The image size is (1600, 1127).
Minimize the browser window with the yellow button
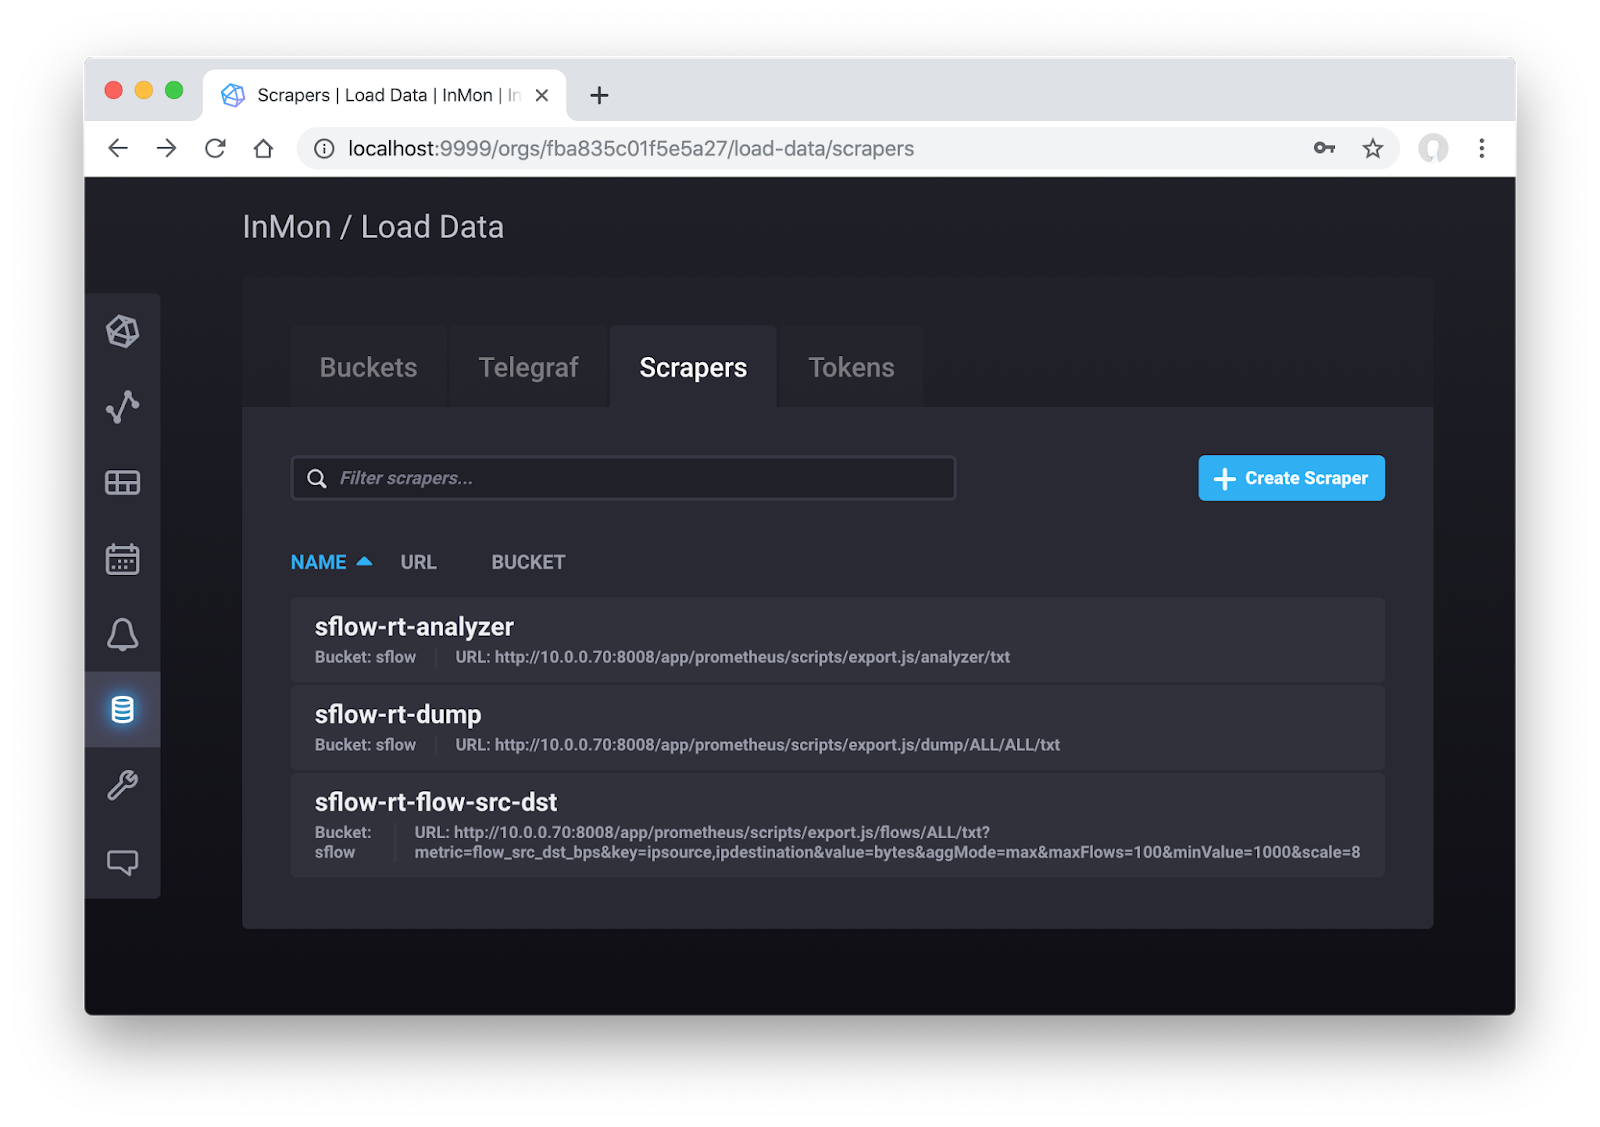click(x=144, y=90)
